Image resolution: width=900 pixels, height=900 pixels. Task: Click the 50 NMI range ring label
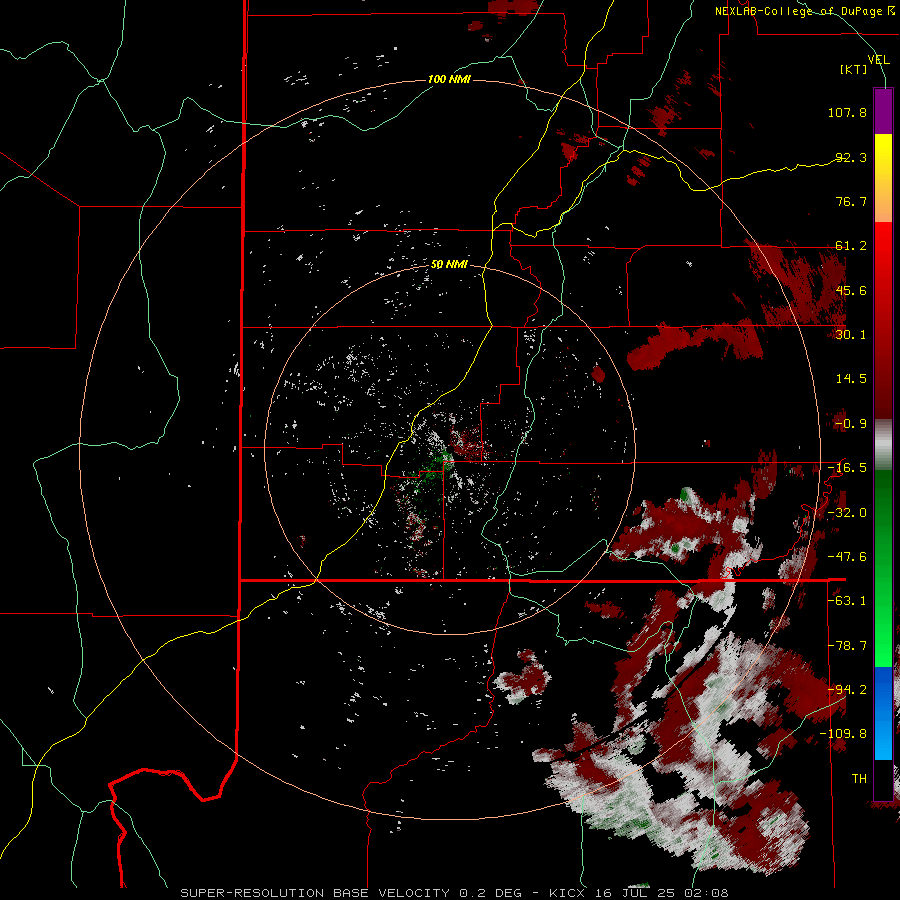click(x=449, y=265)
